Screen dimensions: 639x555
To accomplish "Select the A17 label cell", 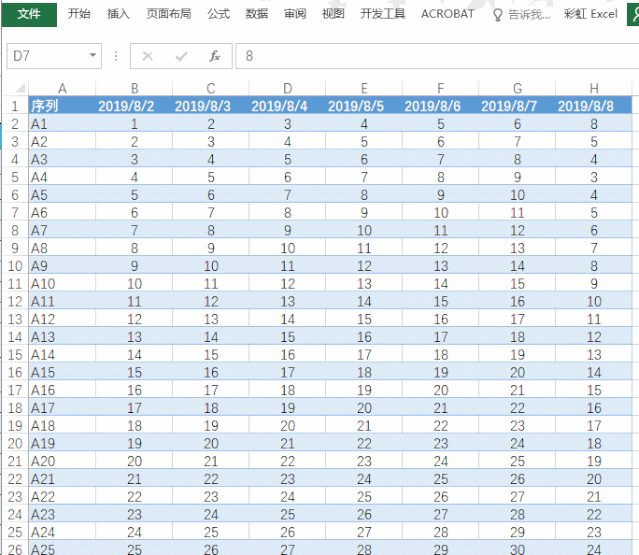I will click(62, 408).
